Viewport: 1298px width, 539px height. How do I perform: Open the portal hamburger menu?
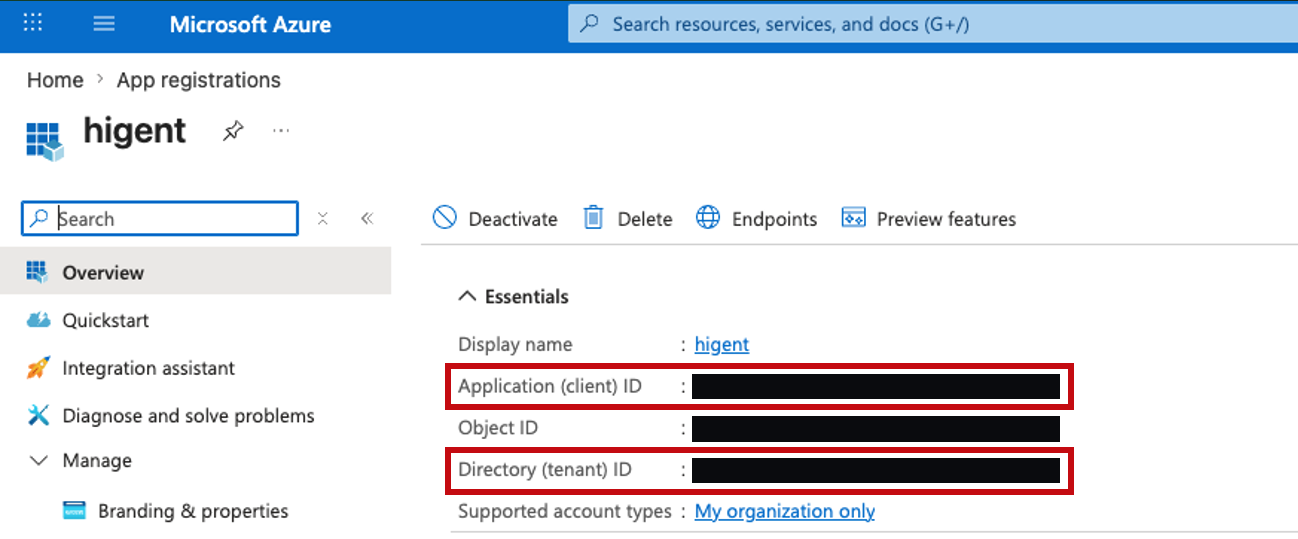(x=104, y=23)
